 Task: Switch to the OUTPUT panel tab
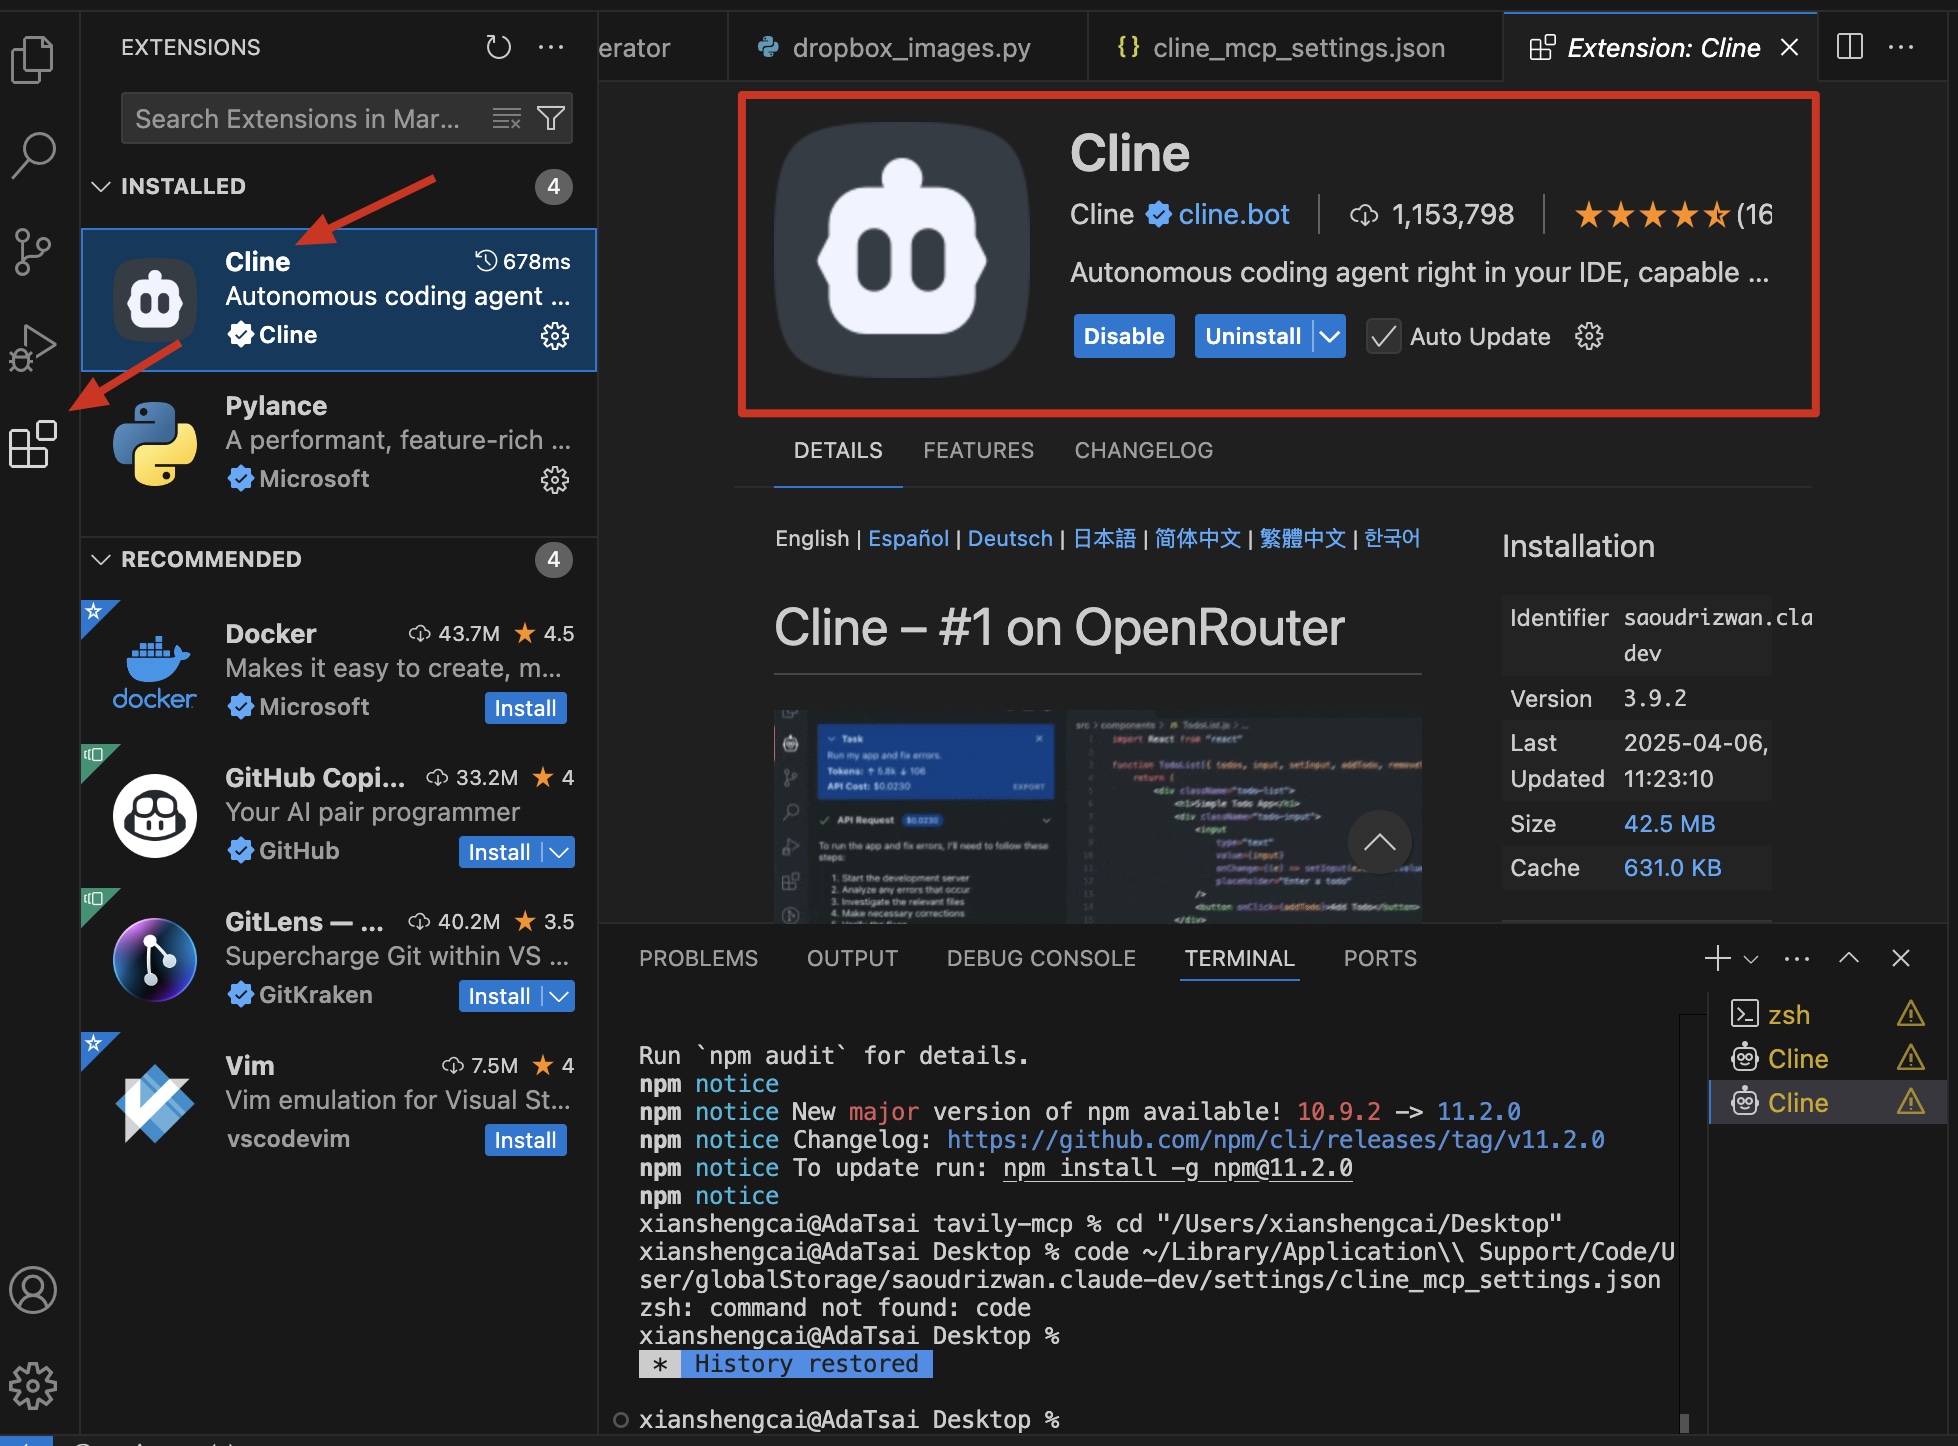(x=852, y=958)
